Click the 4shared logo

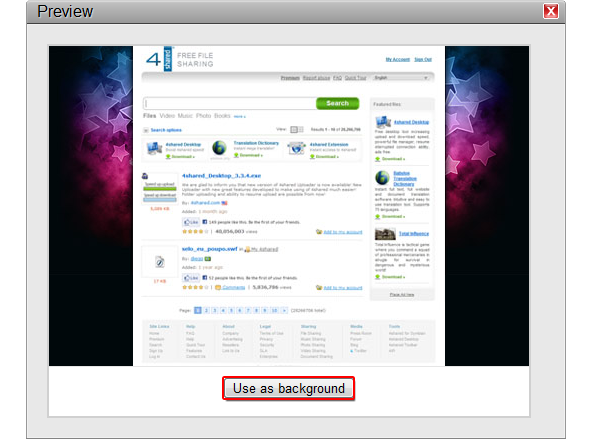(159, 59)
